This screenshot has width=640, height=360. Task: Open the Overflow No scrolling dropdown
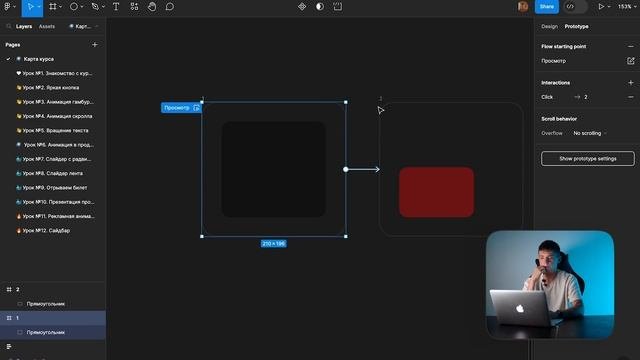click(590, 133)
